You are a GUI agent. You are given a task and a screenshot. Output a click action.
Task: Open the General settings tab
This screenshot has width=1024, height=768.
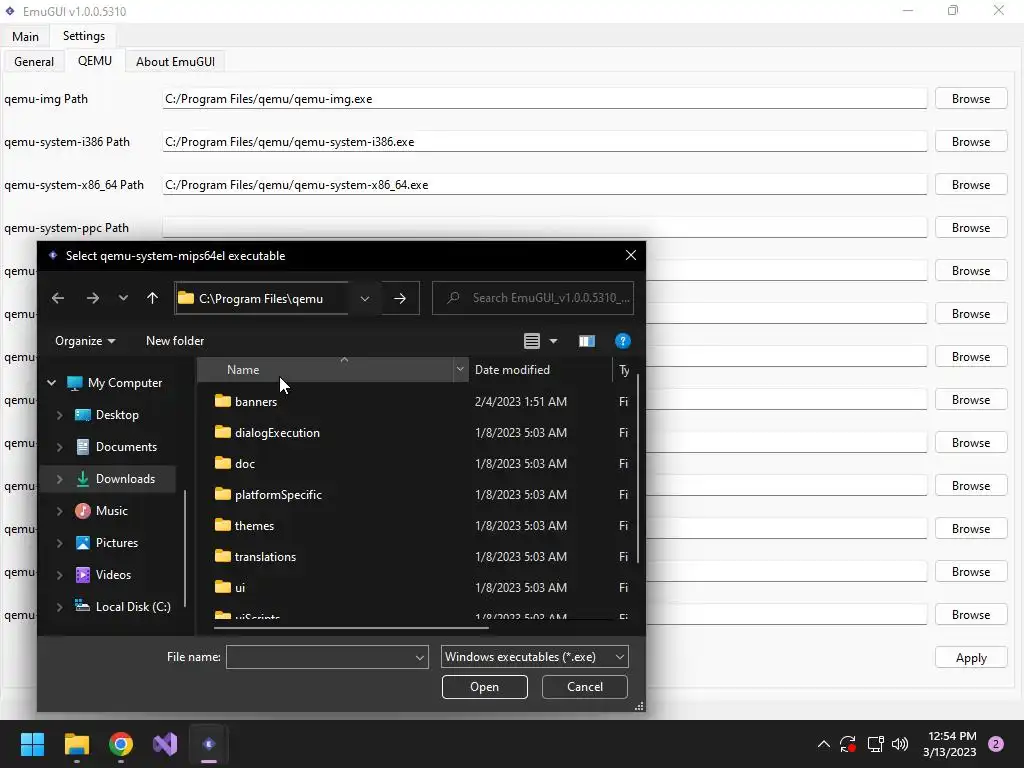click(x=34, y=61)
